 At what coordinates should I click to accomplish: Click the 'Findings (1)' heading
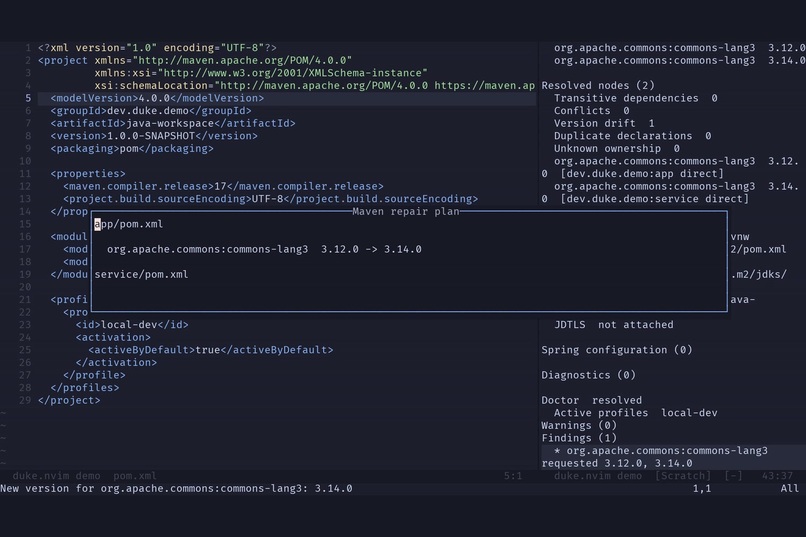tap(579, 438)
